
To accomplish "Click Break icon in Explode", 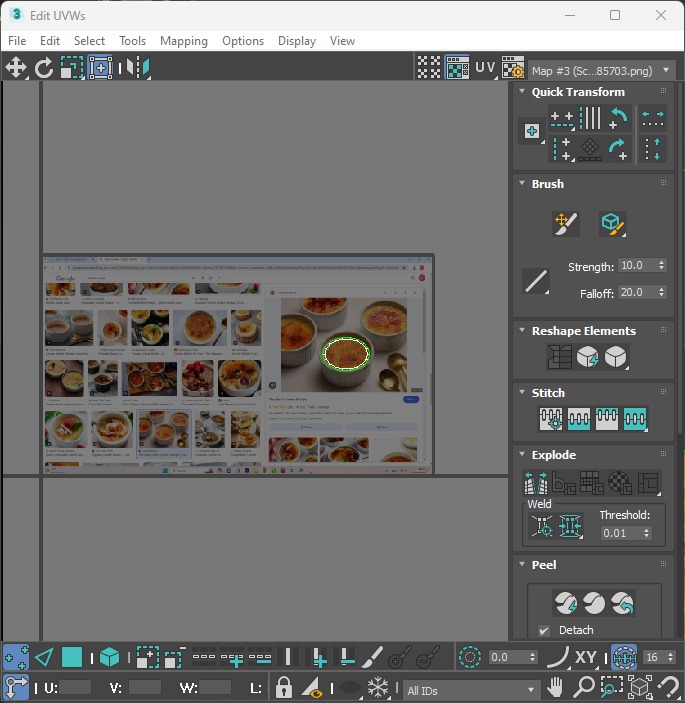I will 535,483.
